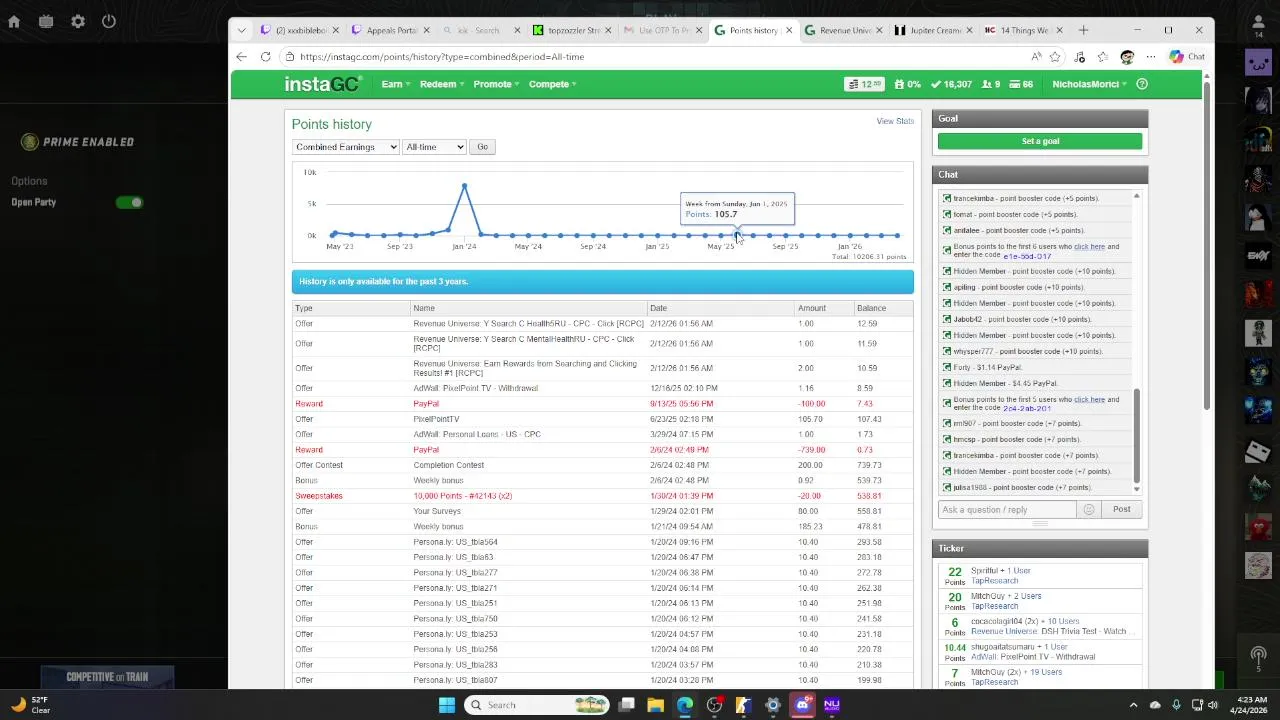
Task: Click the Amount column header
Action: [x=812, y=308]
